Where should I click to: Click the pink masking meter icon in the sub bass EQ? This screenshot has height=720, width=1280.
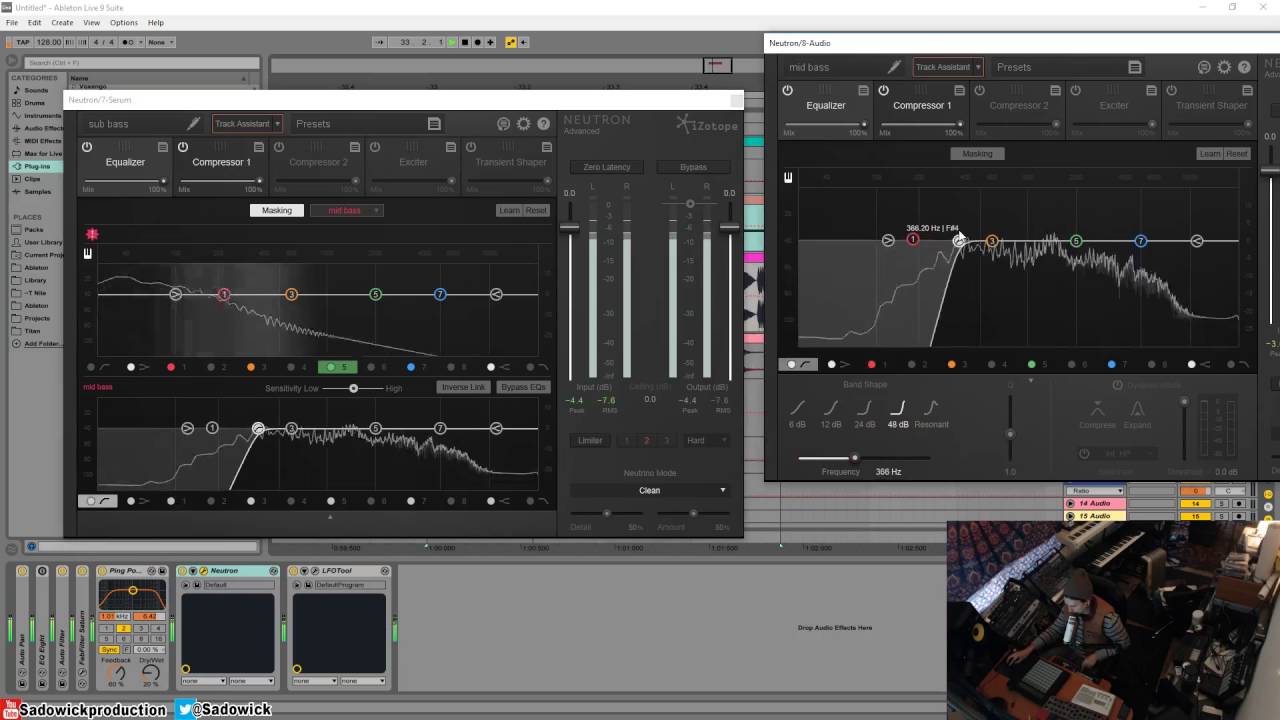point(92,234)
